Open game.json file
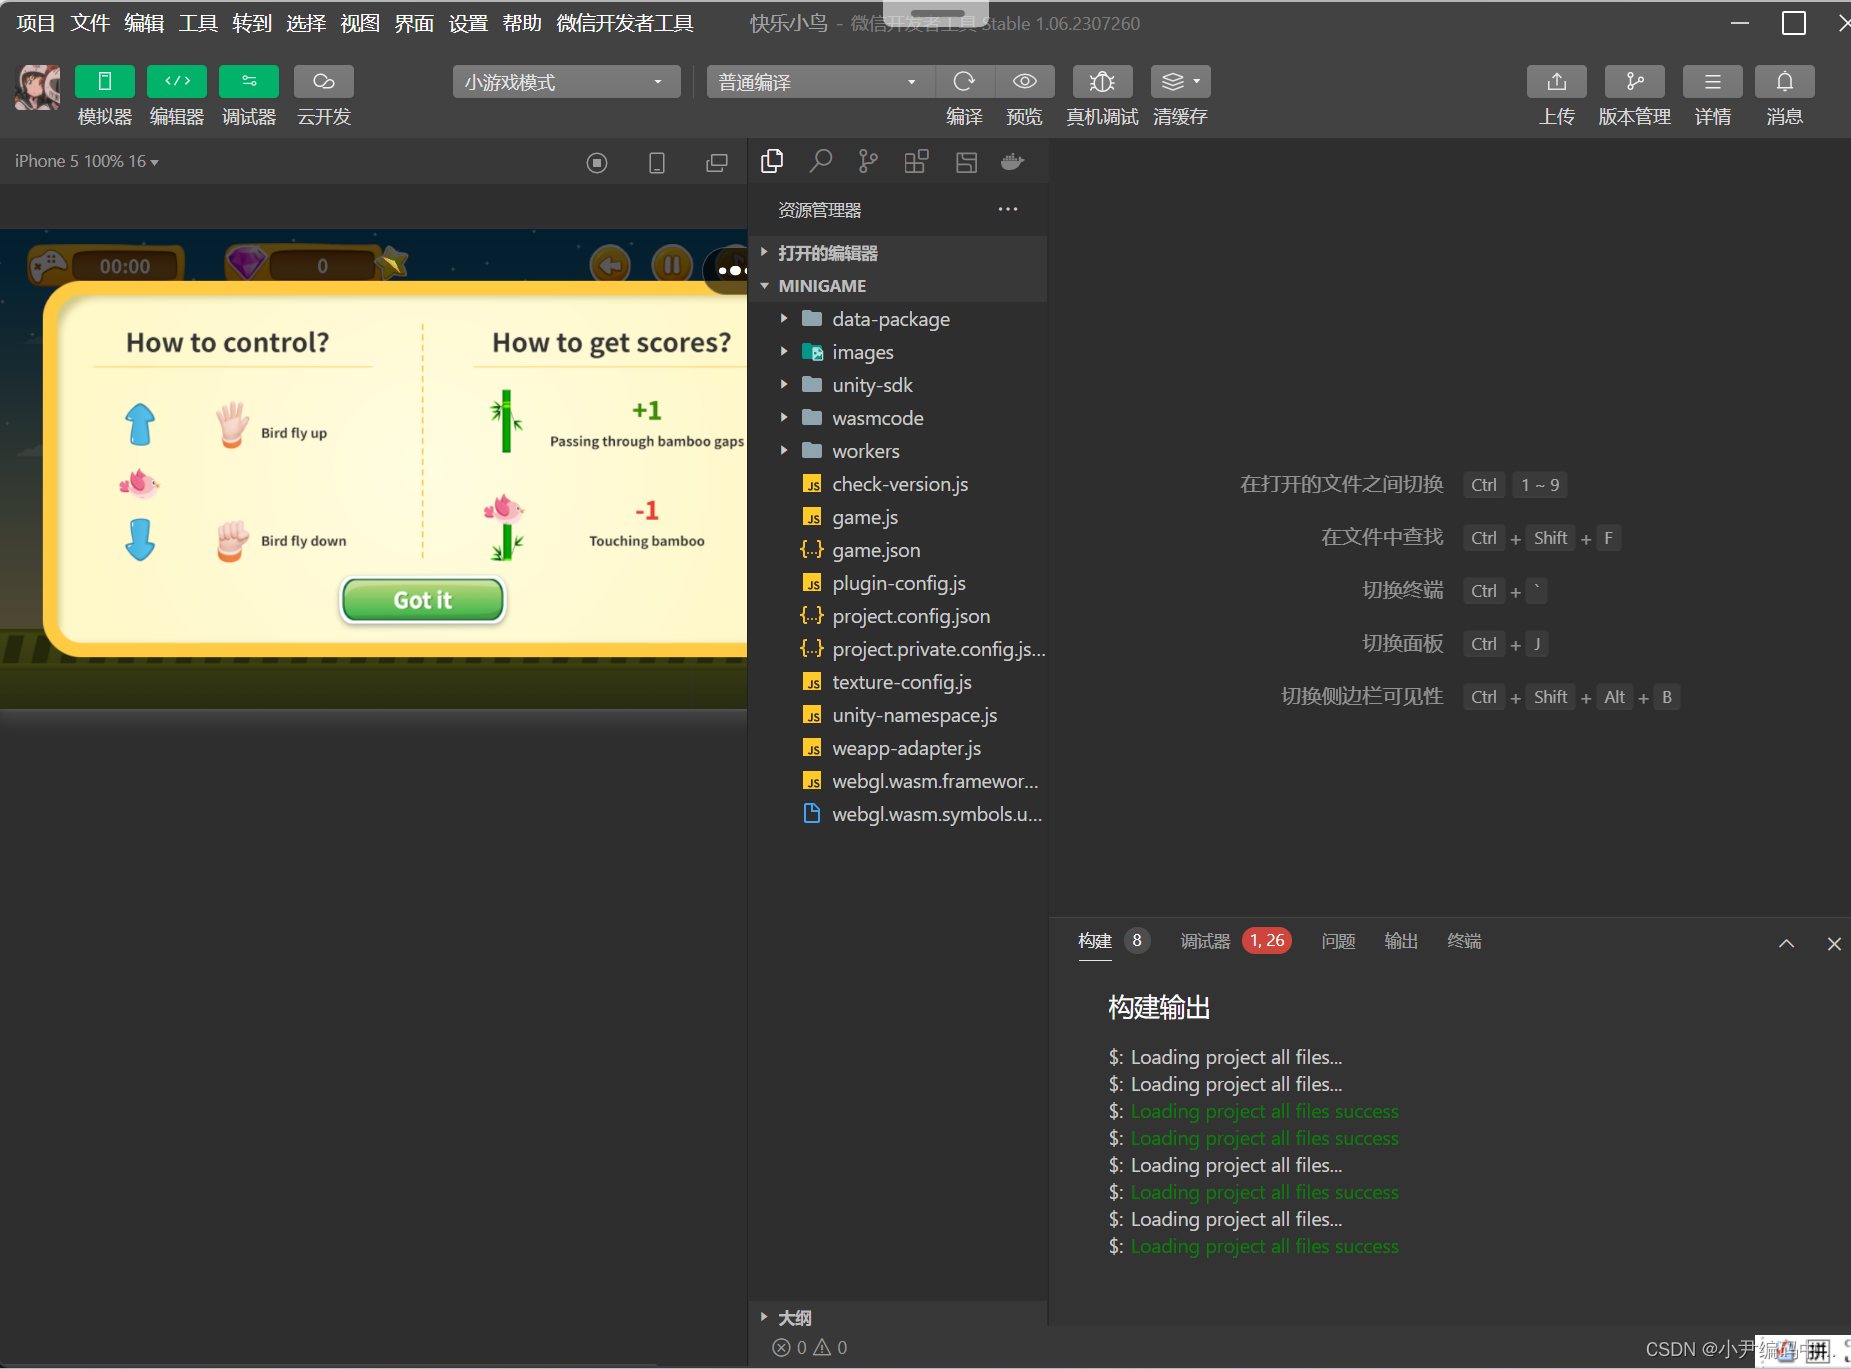1851x1369 pixels. point(898,550)
